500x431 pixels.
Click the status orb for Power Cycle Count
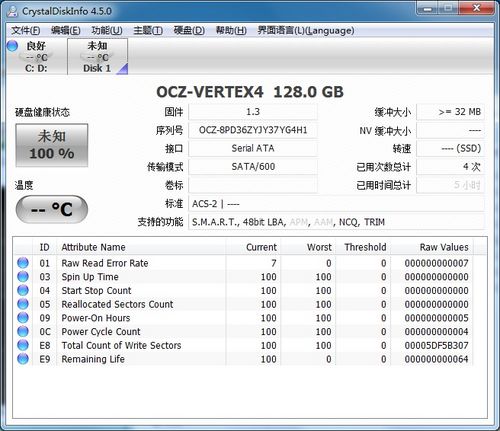[x=23, y=331]
